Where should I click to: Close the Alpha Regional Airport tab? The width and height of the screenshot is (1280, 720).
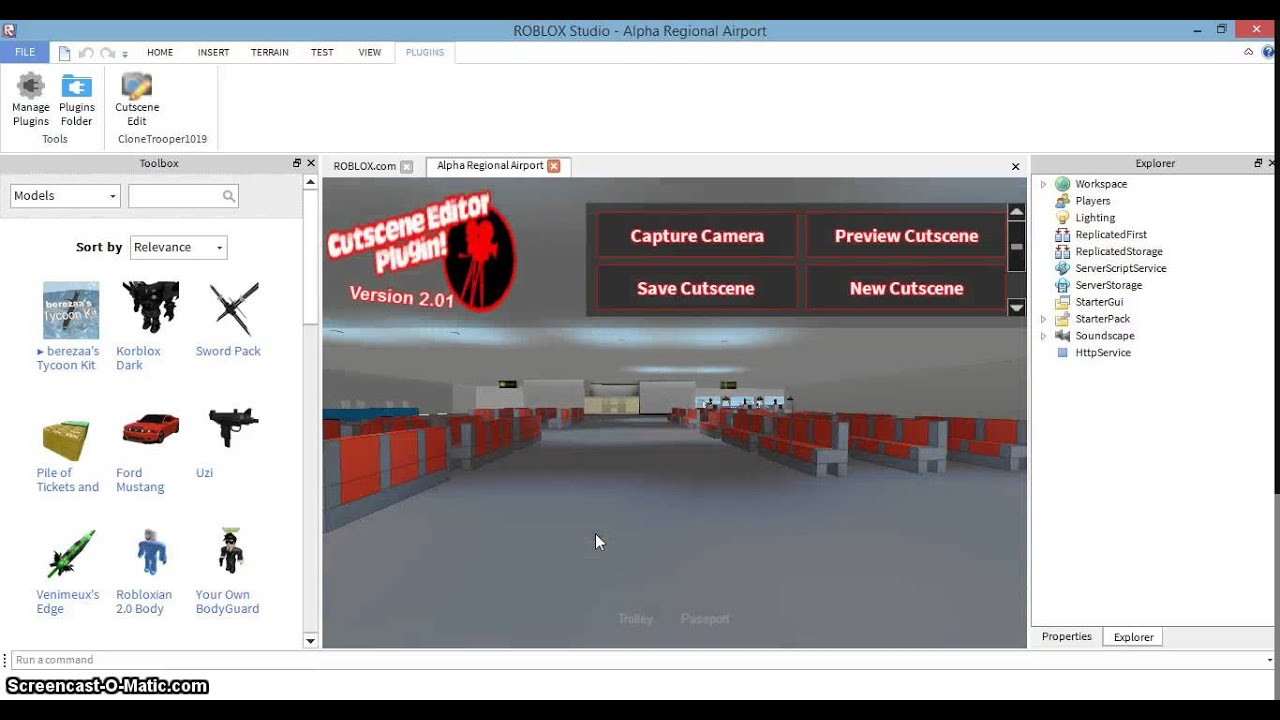[x=554, y=166]
